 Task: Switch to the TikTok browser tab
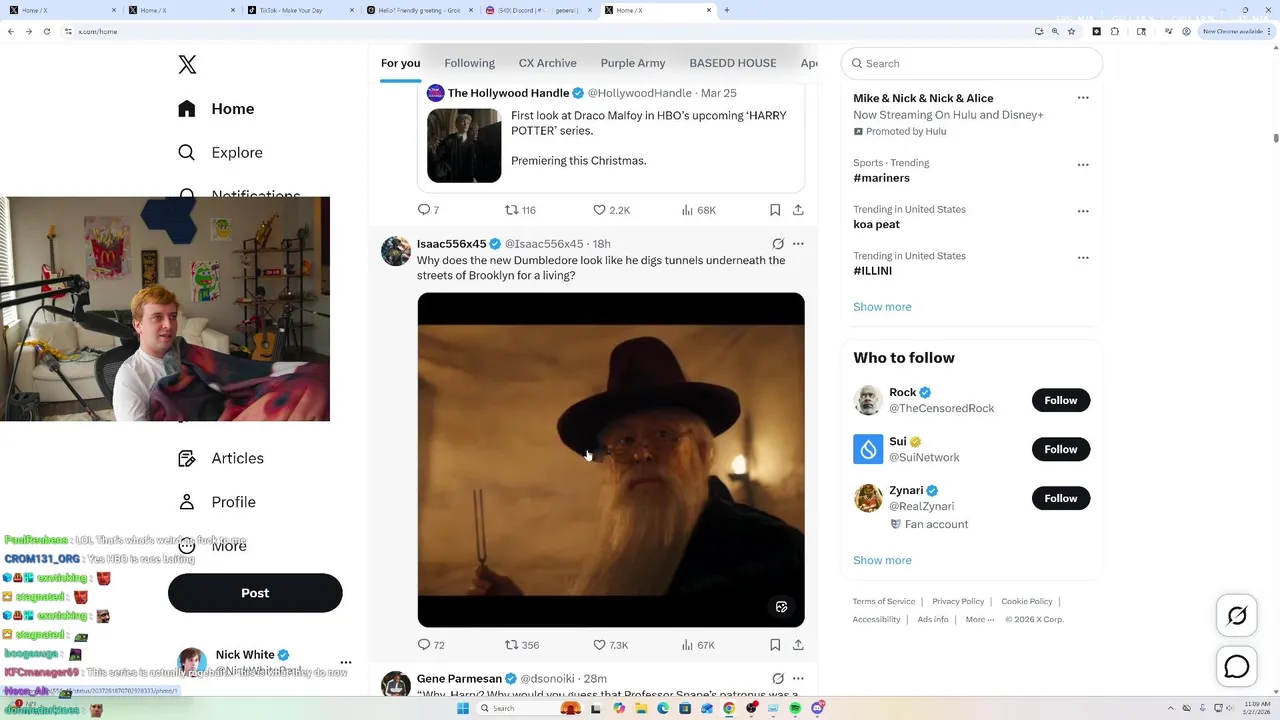(x=299, y=10)
